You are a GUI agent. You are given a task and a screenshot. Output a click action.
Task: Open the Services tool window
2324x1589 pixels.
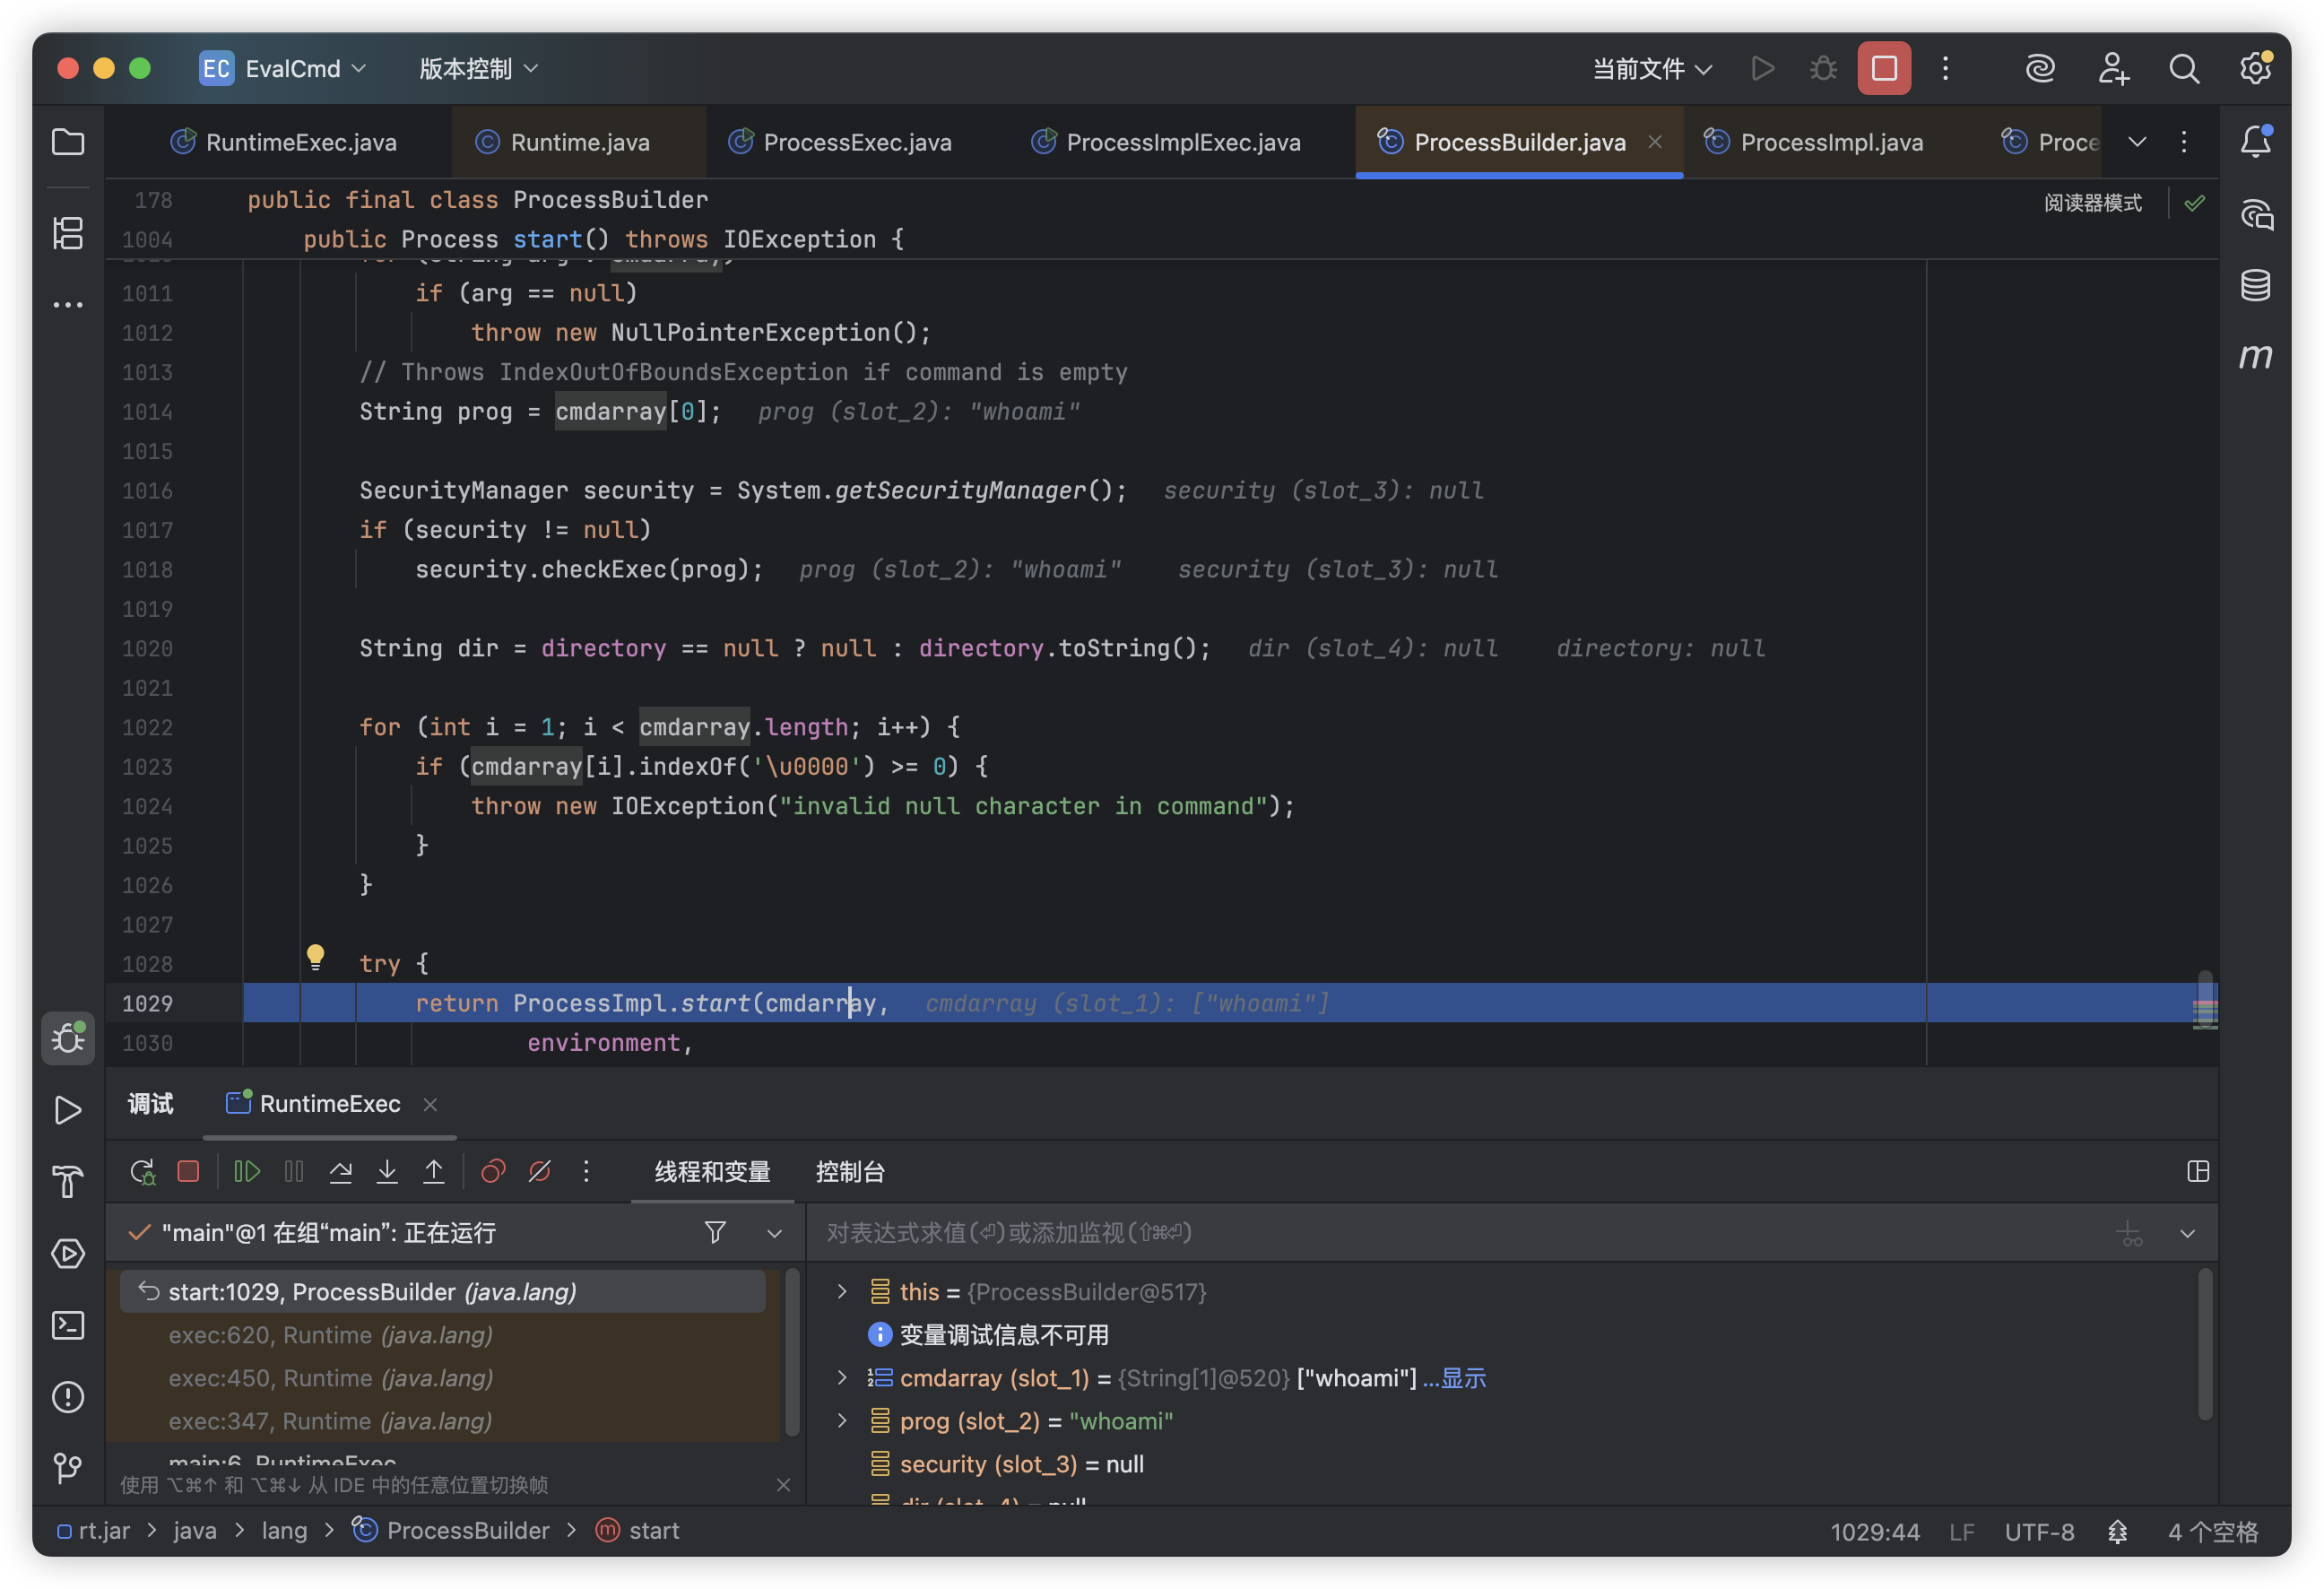tap(68, 1254)
